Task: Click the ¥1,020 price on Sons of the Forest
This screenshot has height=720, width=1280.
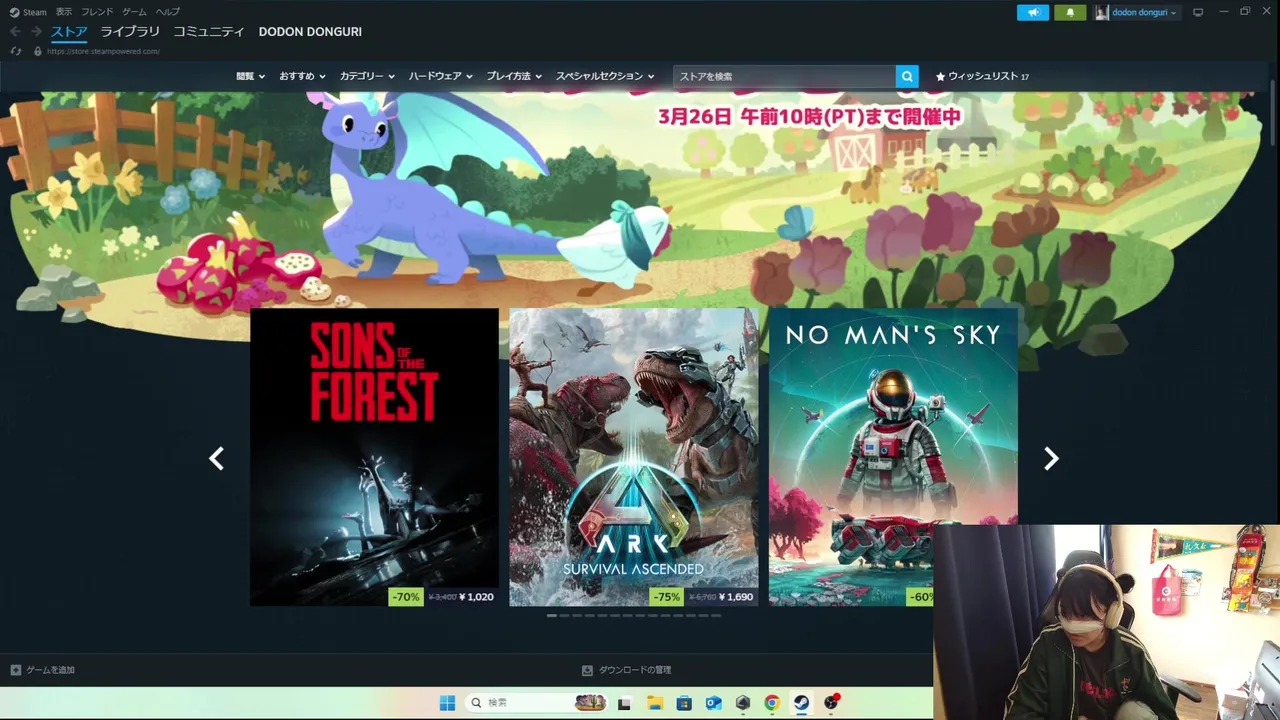Action: tap(476, 596)
